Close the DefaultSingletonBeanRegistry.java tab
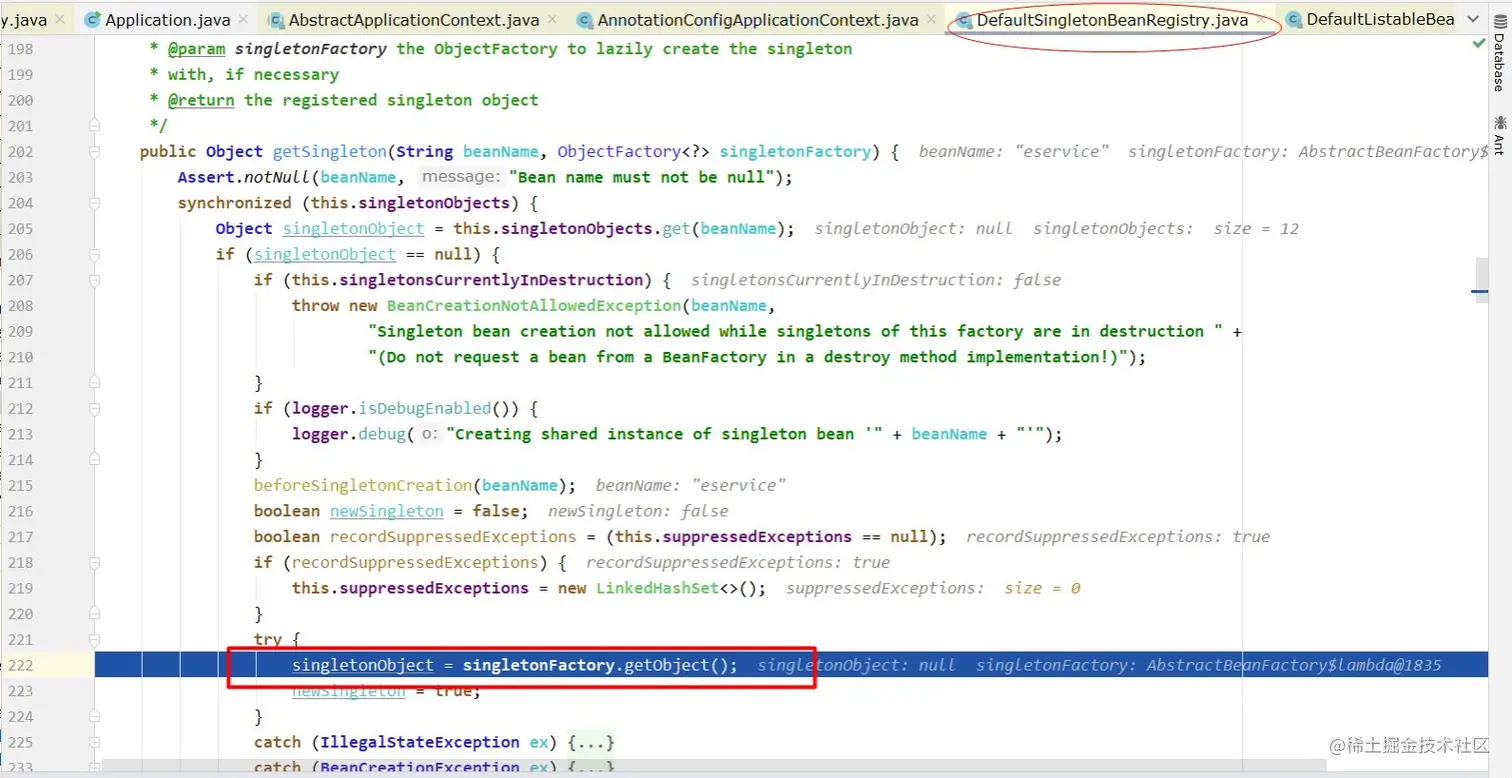The height and width of the screenshot is (778, 1512). coord(1263,20)
